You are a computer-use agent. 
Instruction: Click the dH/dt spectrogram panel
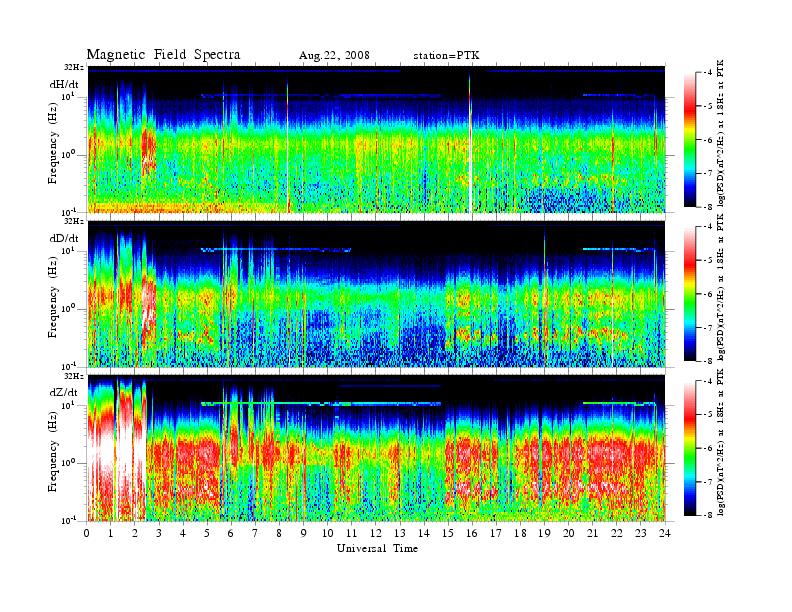[x=376, y=139]
